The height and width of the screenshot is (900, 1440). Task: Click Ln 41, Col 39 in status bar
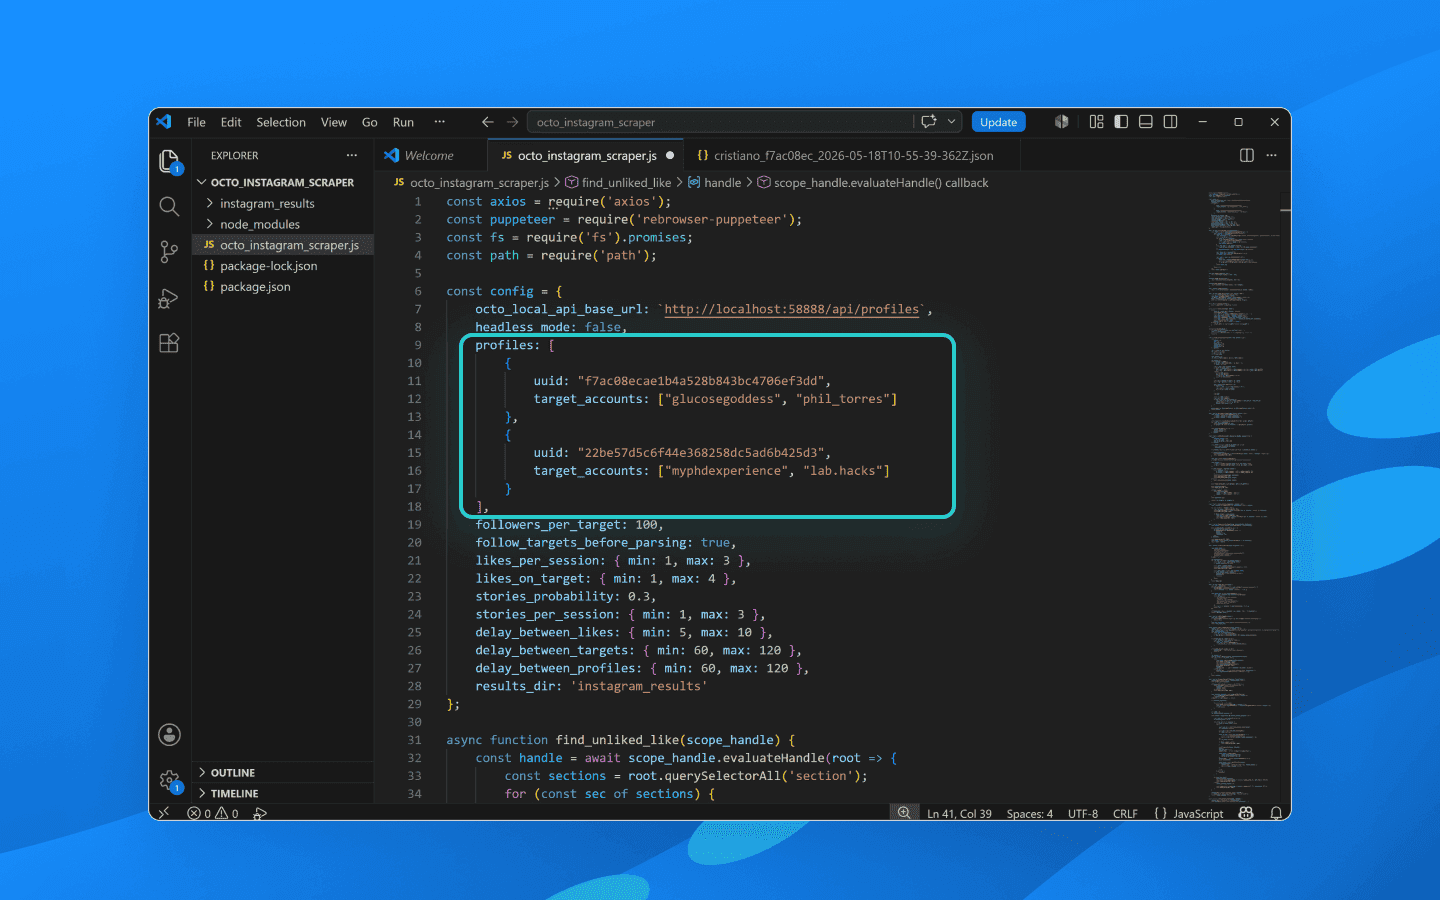click(959, 814)
